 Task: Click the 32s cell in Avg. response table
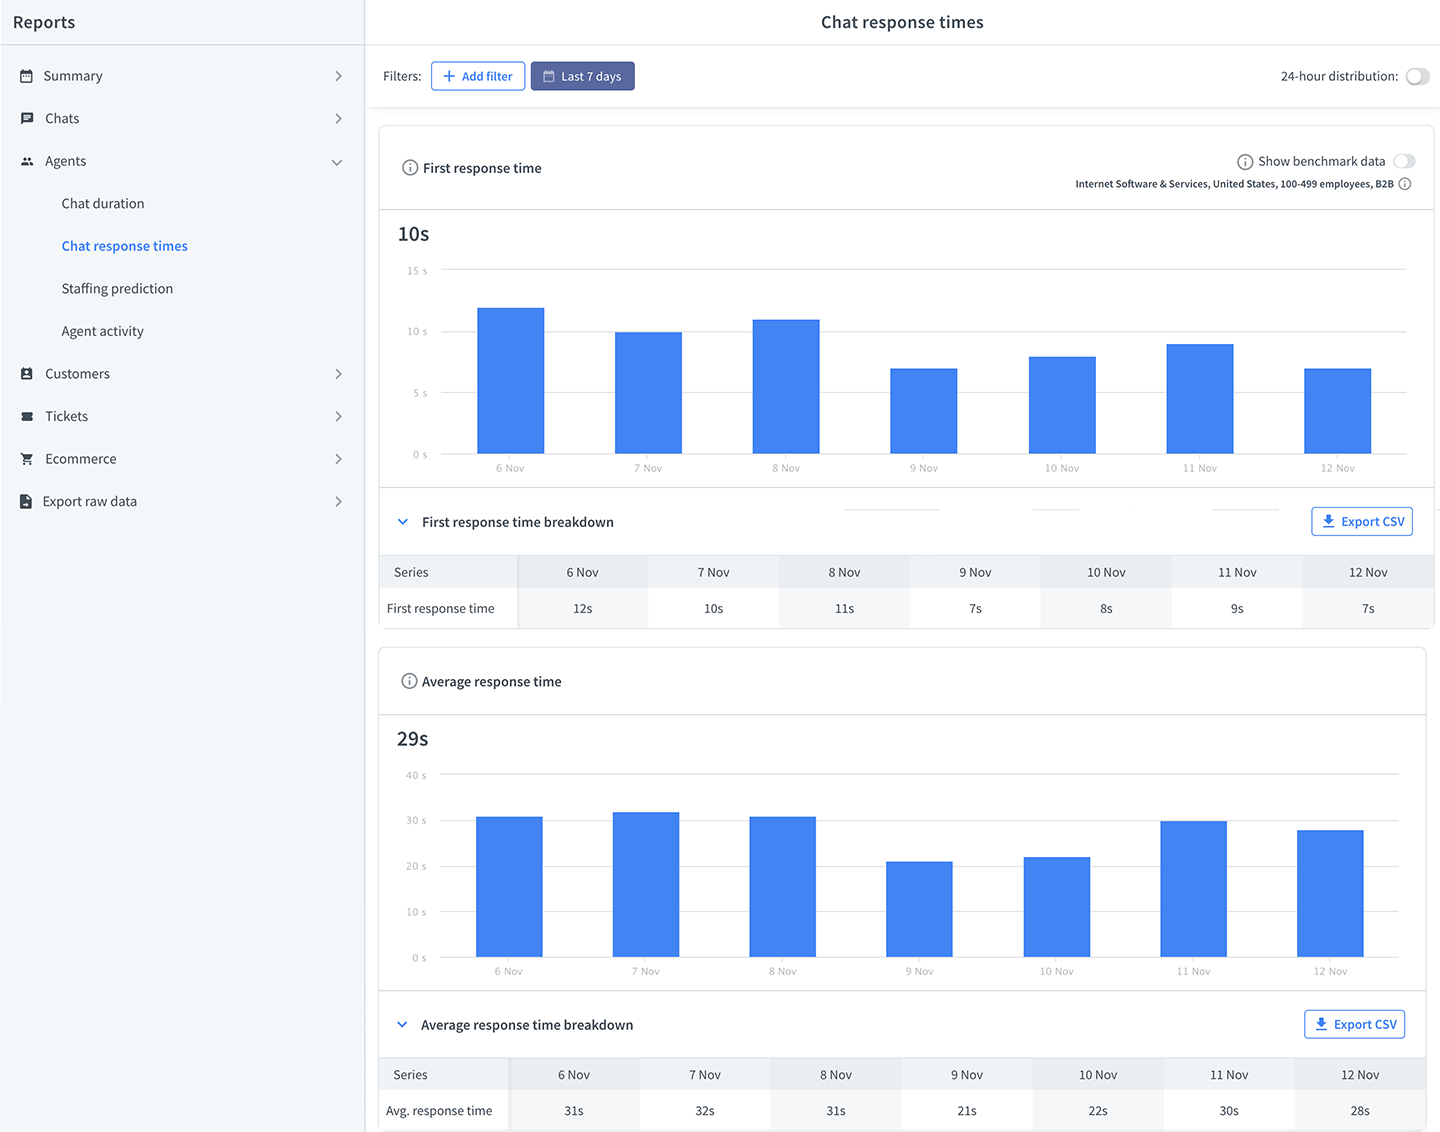705,1111
